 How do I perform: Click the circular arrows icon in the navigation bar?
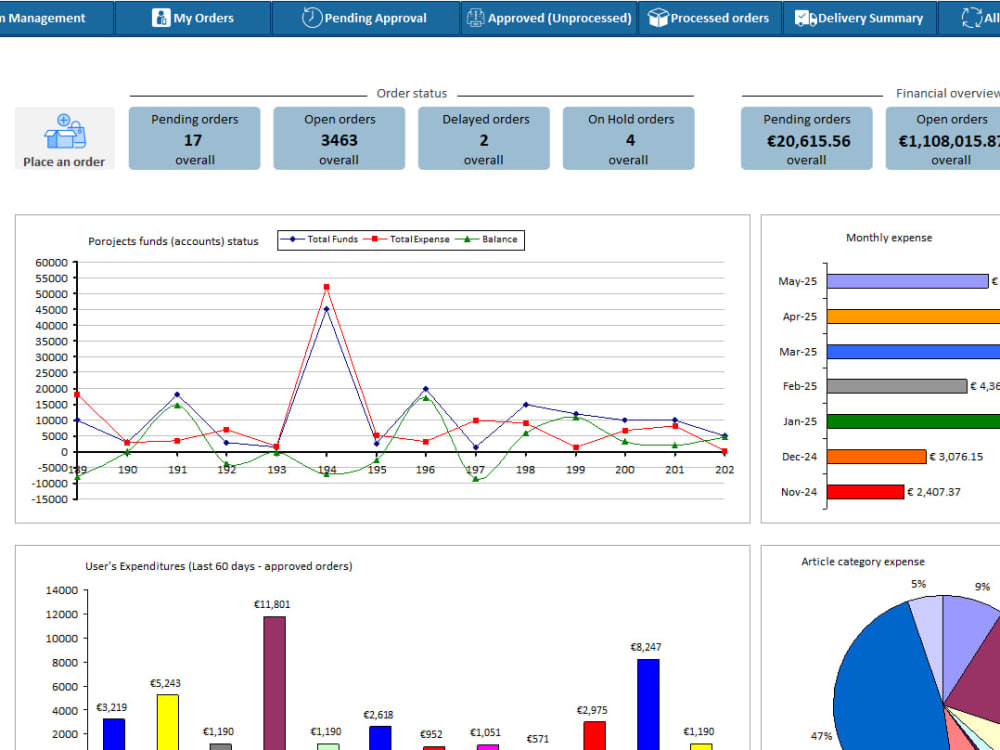(x=972, y=18)
